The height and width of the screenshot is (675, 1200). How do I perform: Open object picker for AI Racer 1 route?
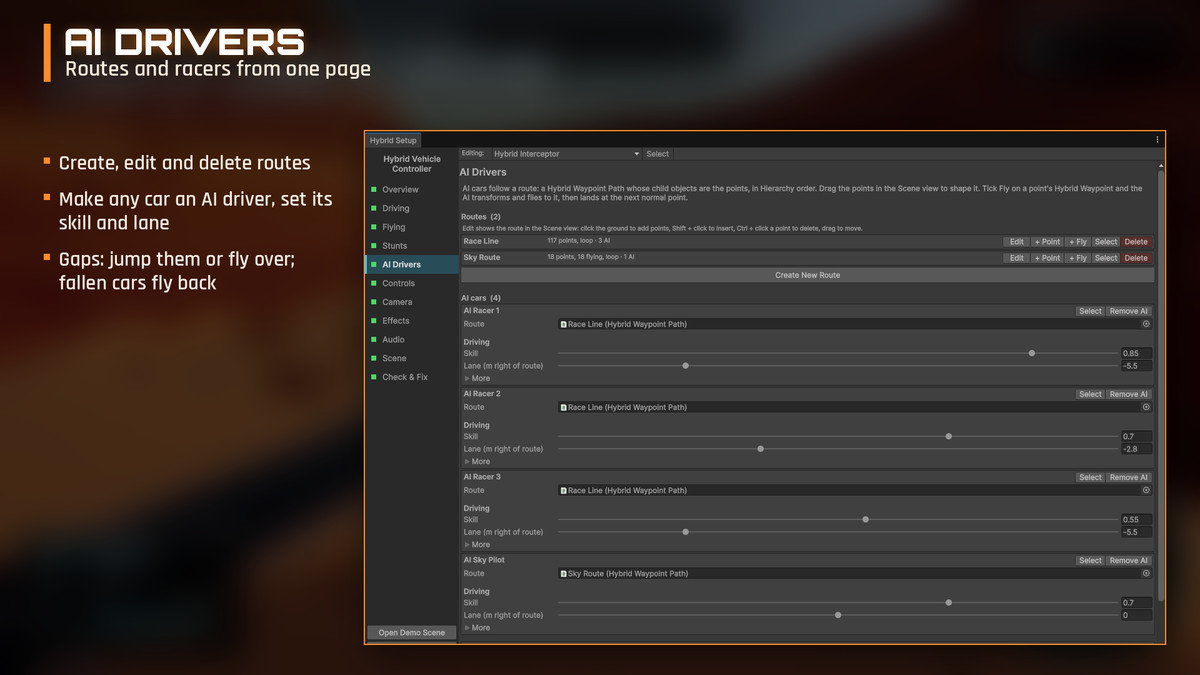tap(1146, 324)
